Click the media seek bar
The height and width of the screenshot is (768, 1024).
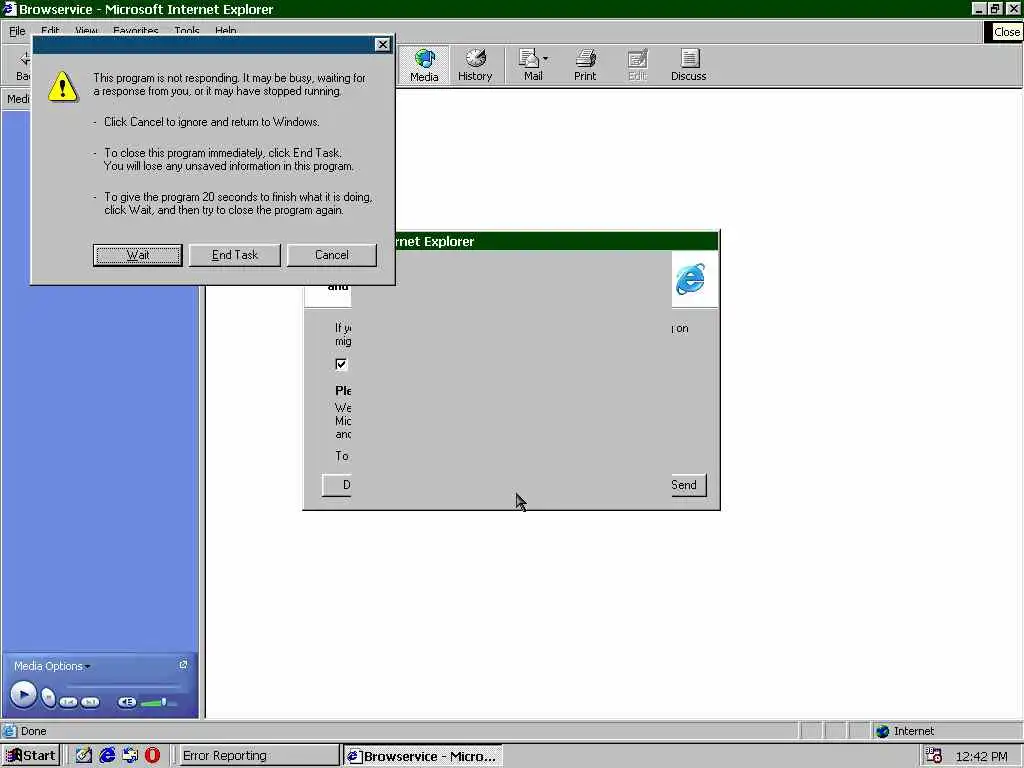[x=122, y=685]
